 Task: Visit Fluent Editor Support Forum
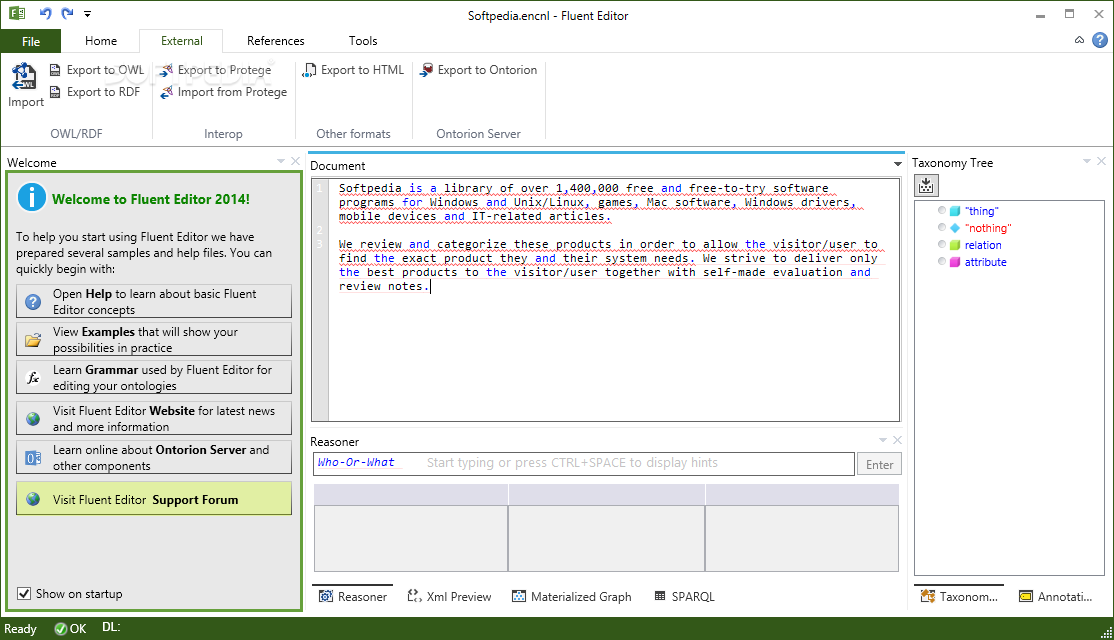[x=153, y=499]
